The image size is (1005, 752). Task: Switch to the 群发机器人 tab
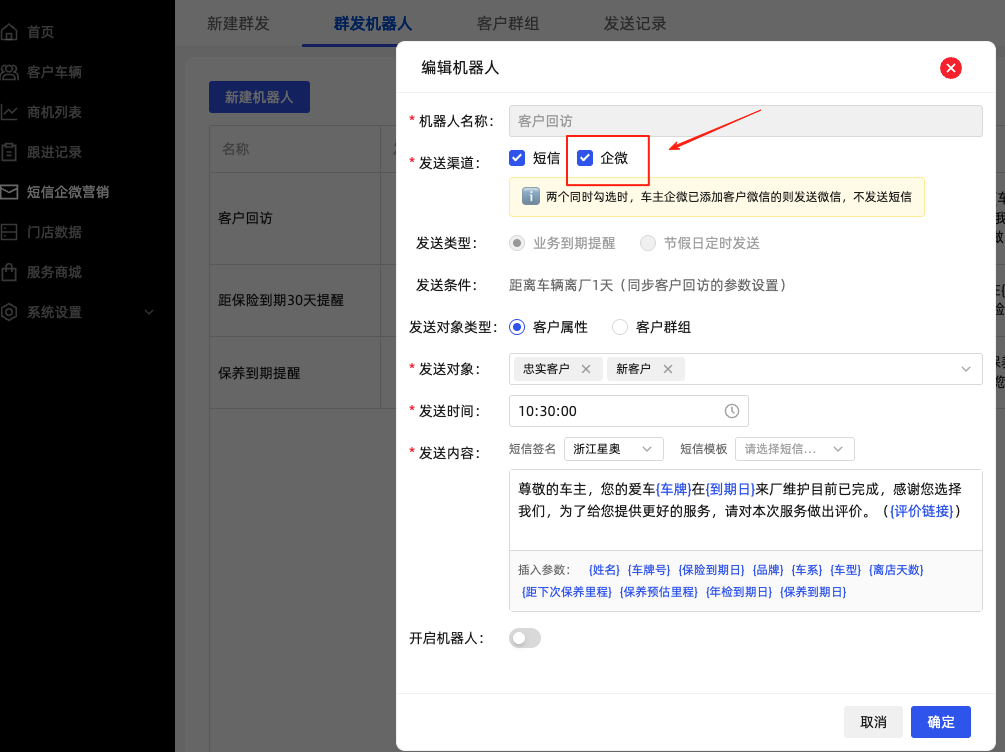click(372, 24)
